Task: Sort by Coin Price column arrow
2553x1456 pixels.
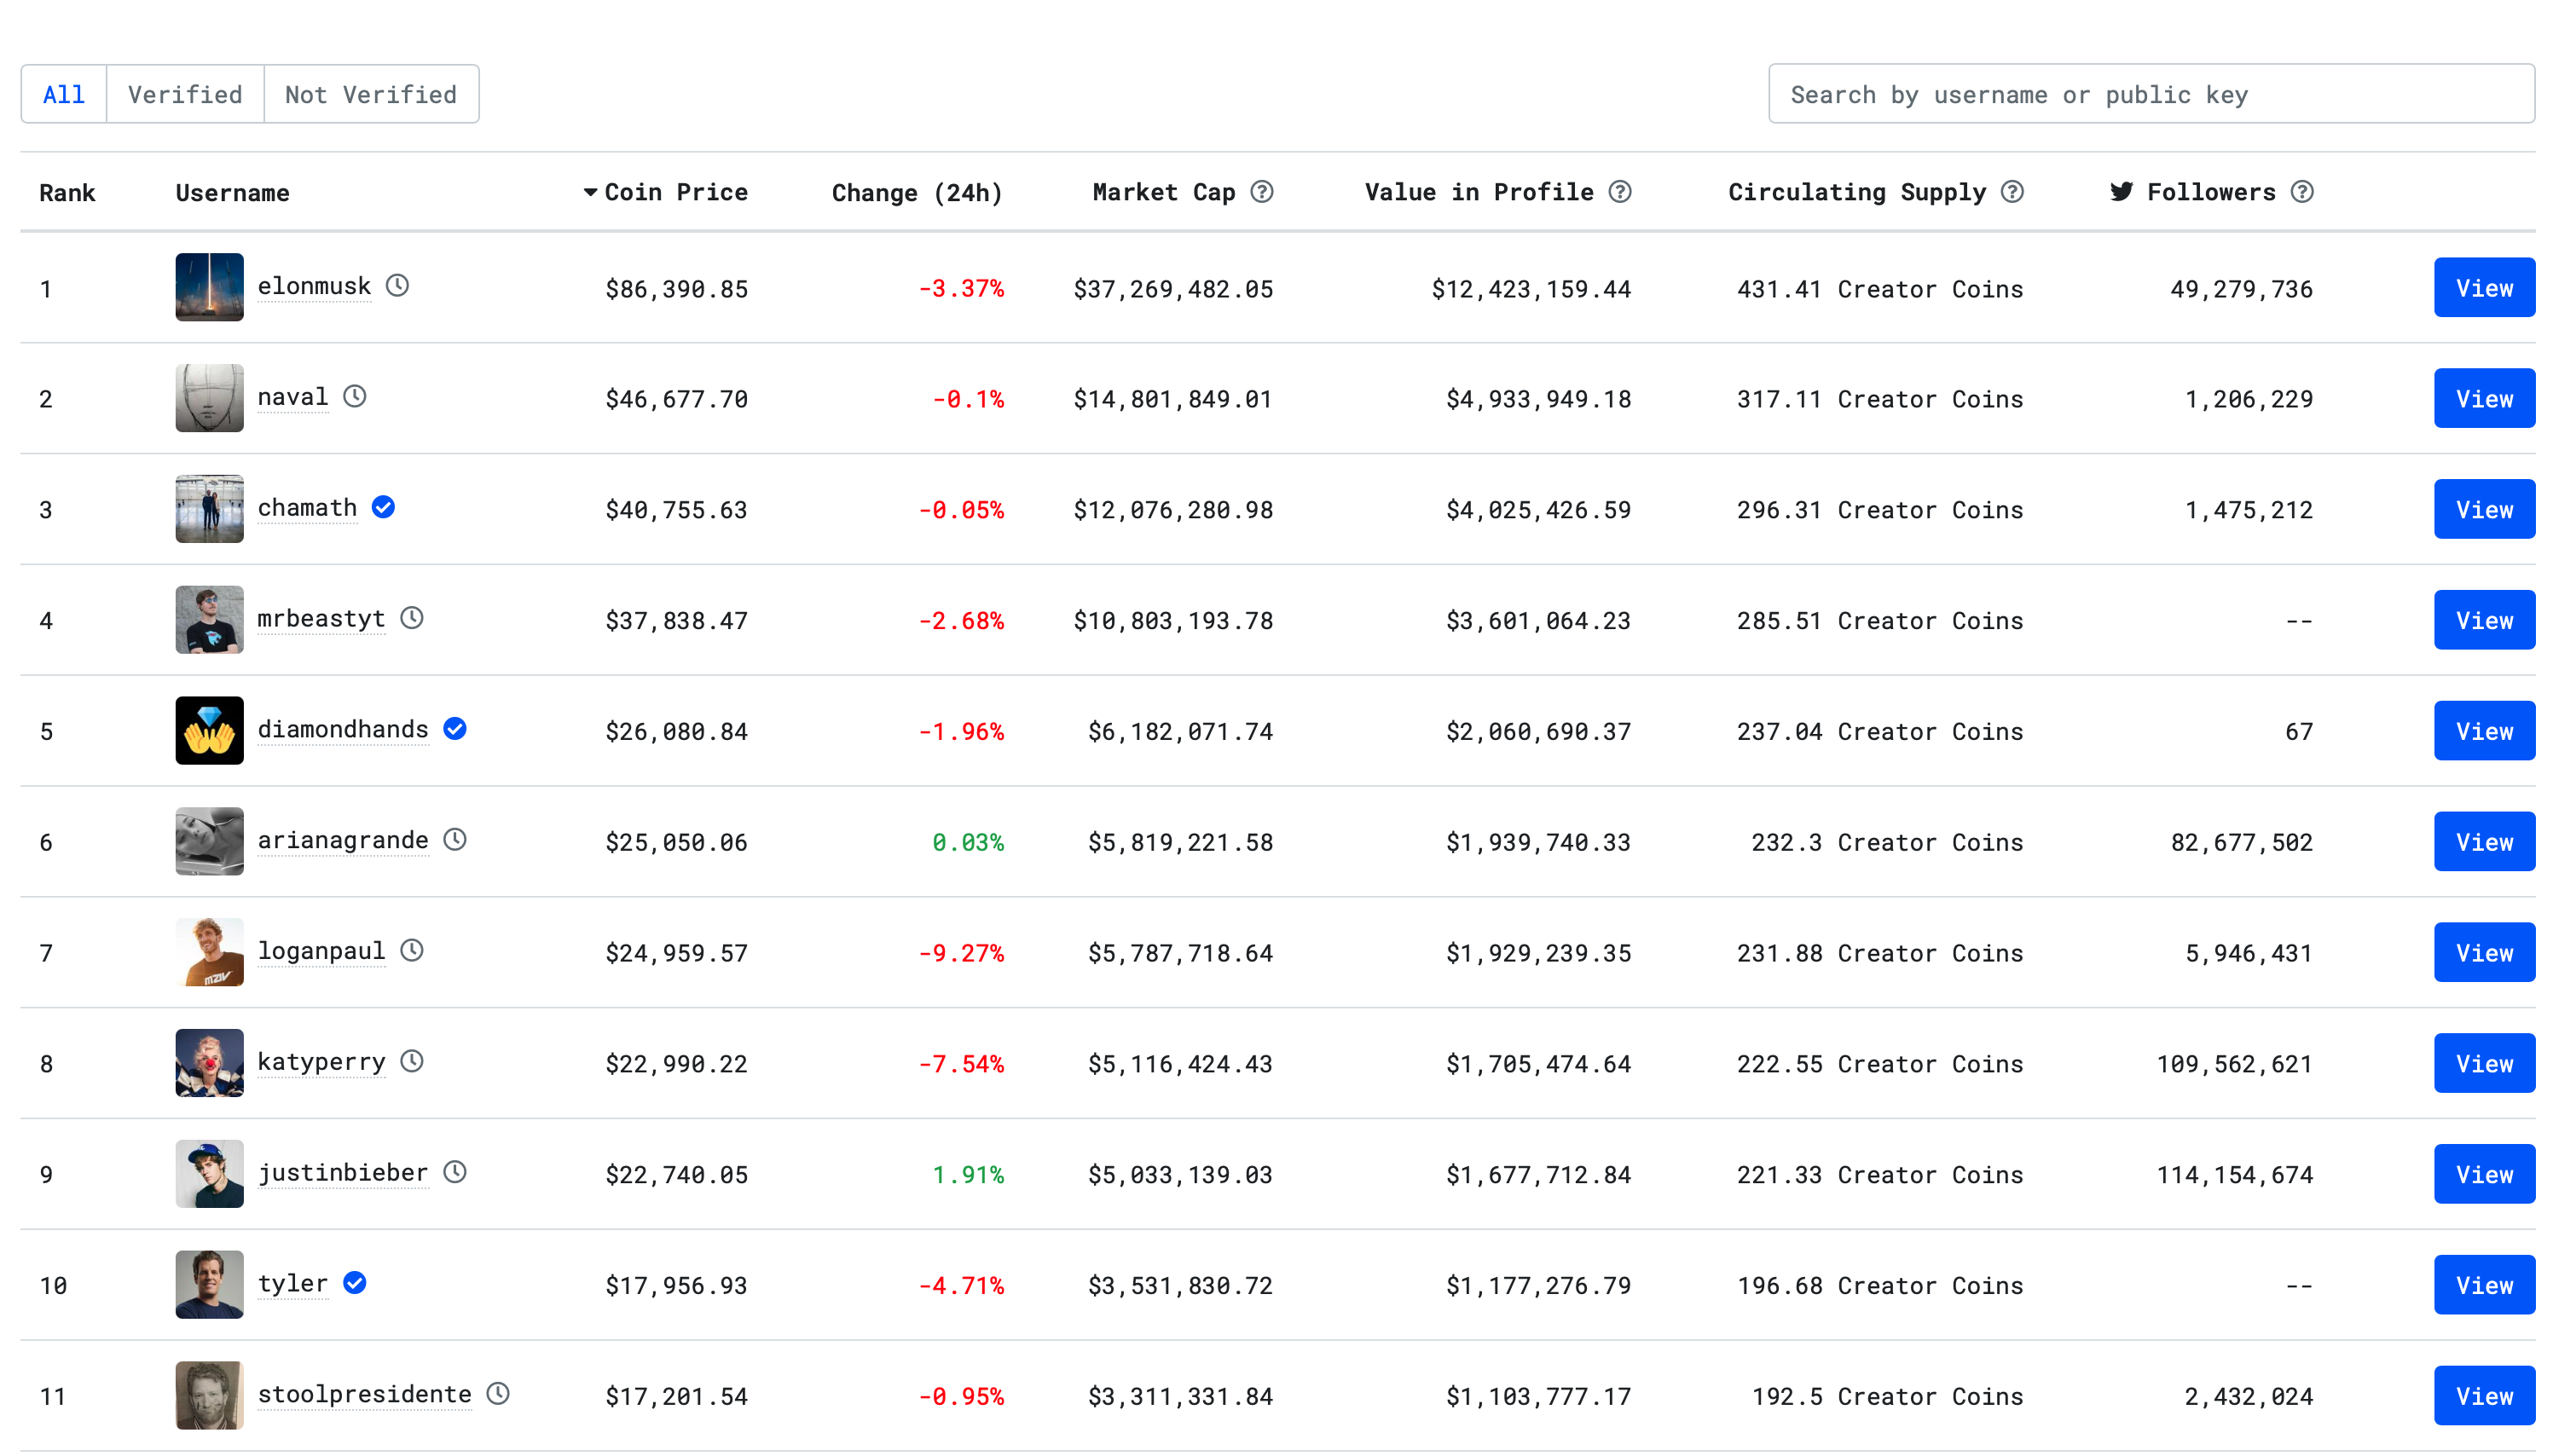Action: 590,191
